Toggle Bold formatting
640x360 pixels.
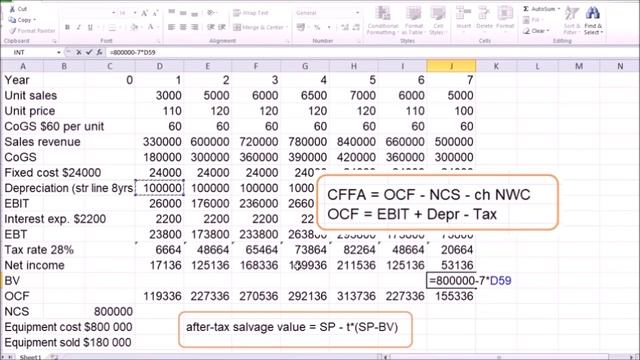click(67, 27)
